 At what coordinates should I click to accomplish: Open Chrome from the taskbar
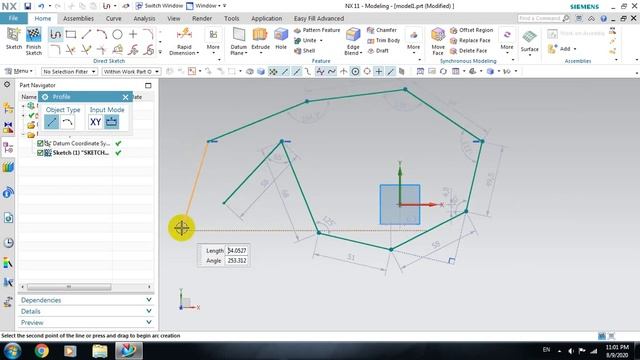[41, 351]
